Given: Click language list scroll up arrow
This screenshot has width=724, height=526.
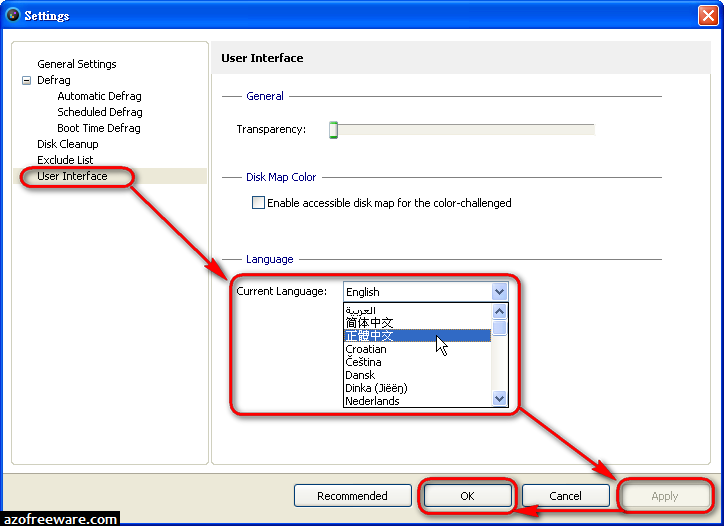Looking at the screenshot, I should click(x=499, y=312).
